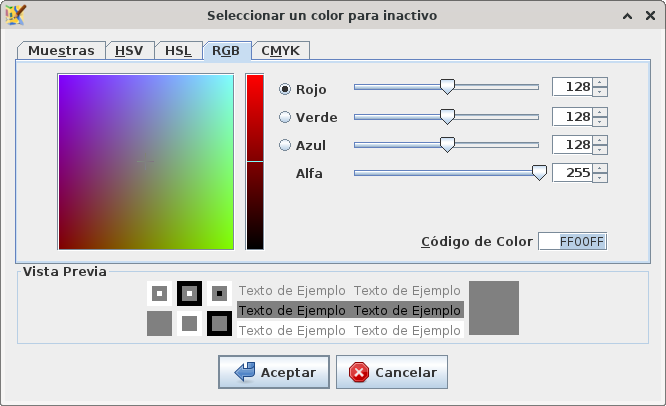
Task: Click the blue arrow icon on Aceptar
Action: pos(245,372)
